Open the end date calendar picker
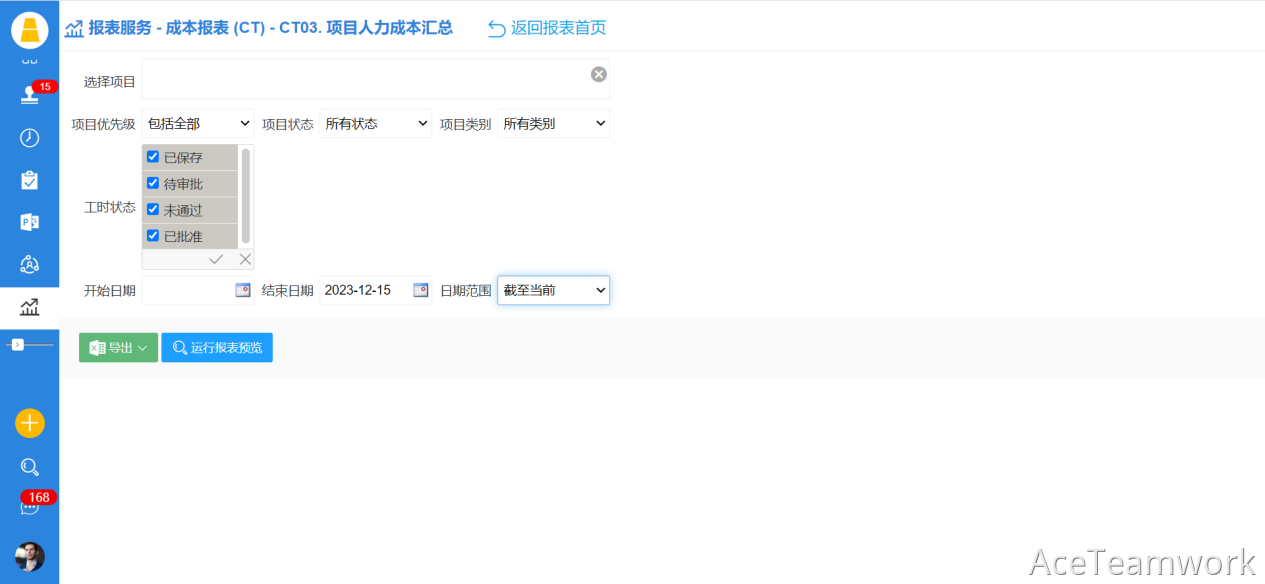This screenshot has height=584, width=1265. click(421, 290)
